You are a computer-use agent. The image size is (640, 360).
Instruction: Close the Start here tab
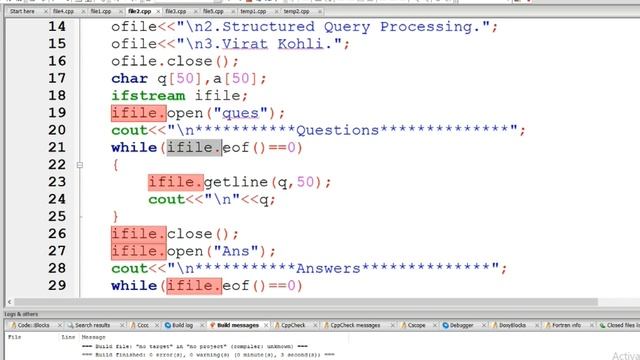[x=45, y=11]
